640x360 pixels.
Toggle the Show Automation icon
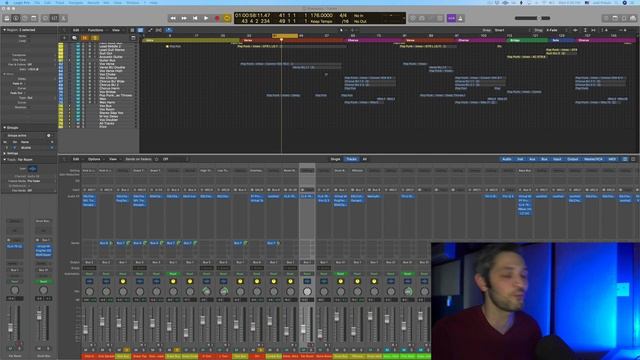[x=150, y=30]
